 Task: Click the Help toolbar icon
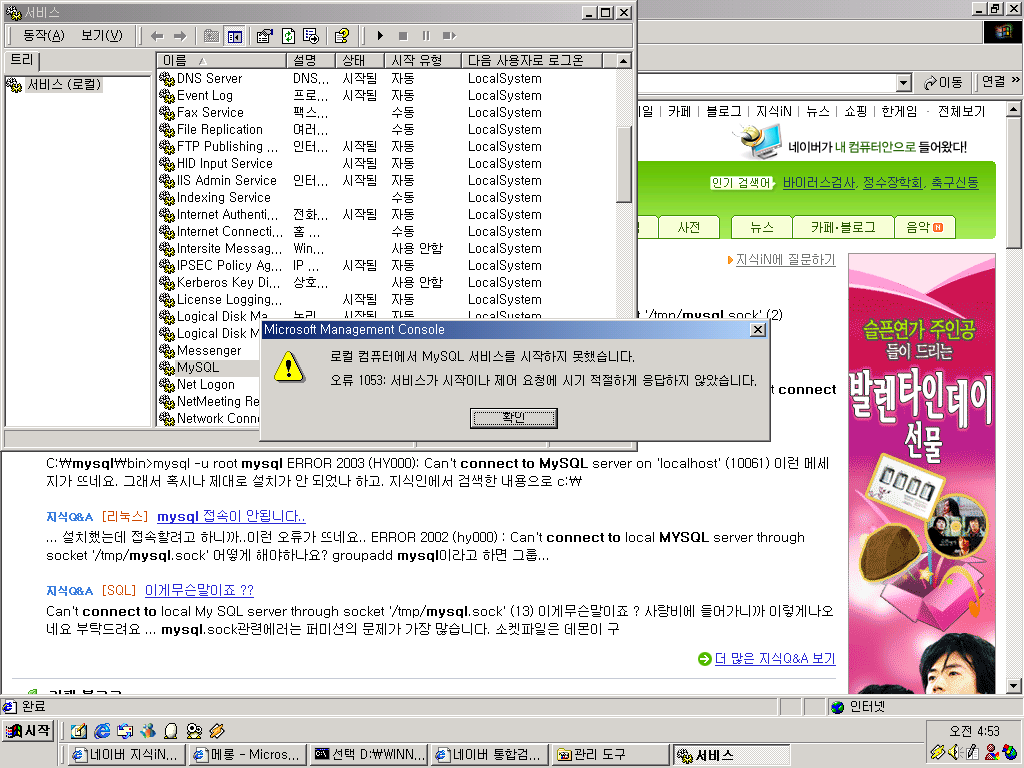pos(342,36)
